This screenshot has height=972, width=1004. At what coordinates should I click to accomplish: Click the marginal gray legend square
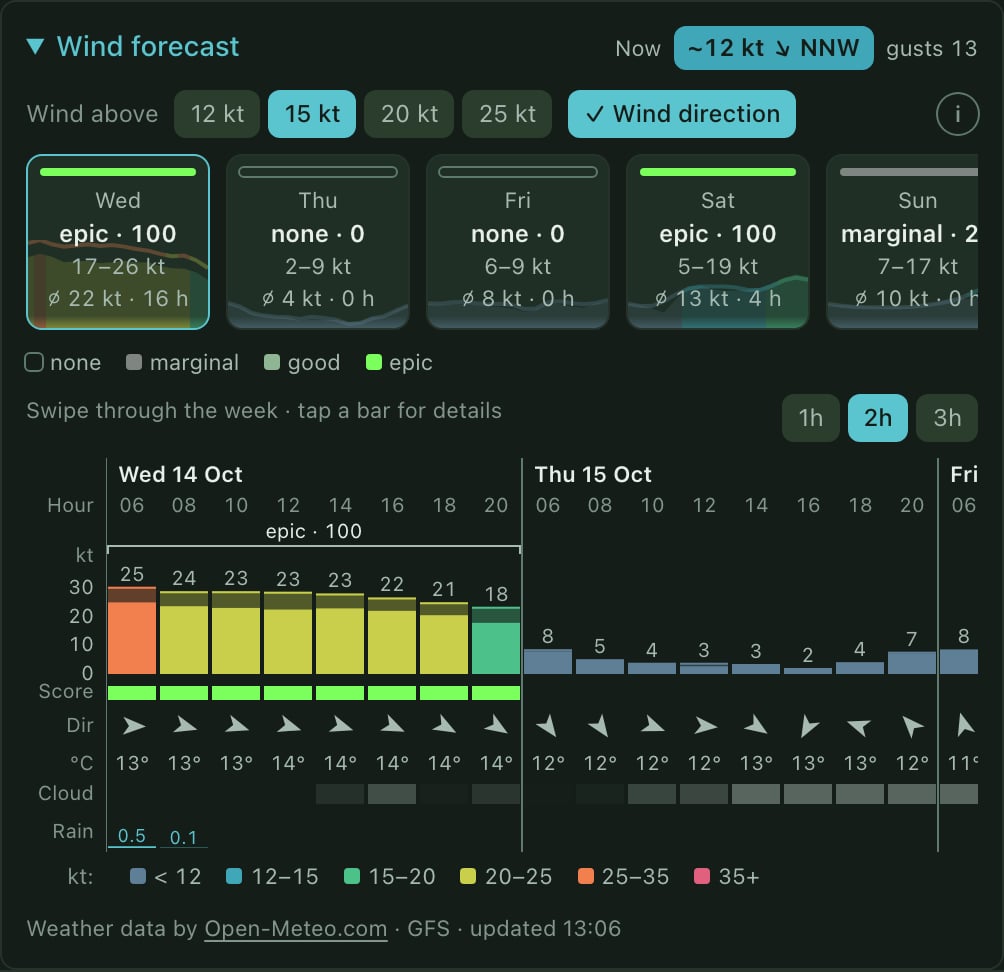[x=134, y=362]
